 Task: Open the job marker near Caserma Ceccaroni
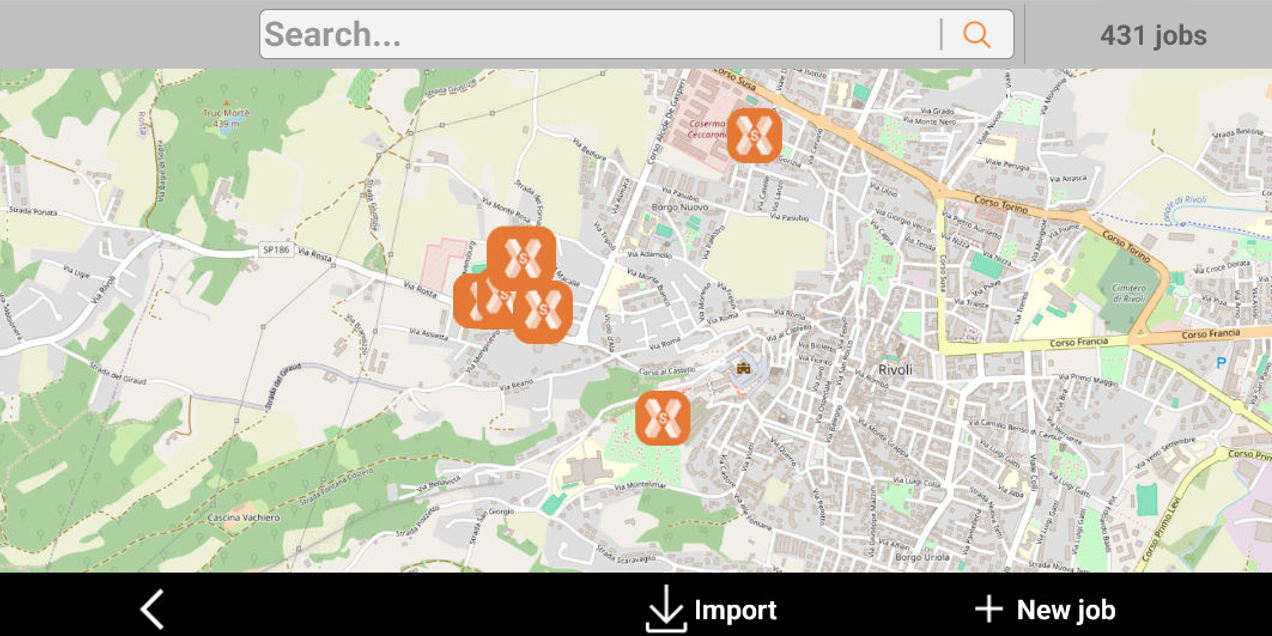click(754, 135)
